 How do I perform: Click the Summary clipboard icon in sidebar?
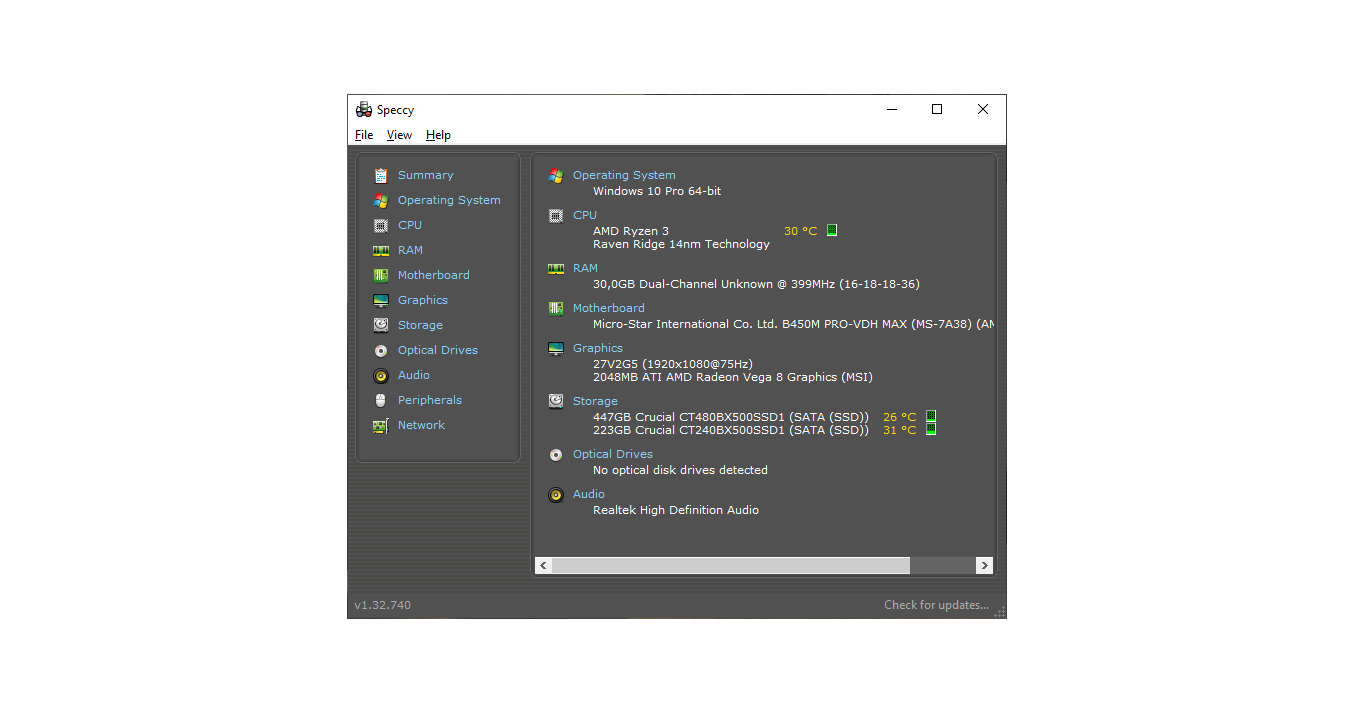click(380, 175)
